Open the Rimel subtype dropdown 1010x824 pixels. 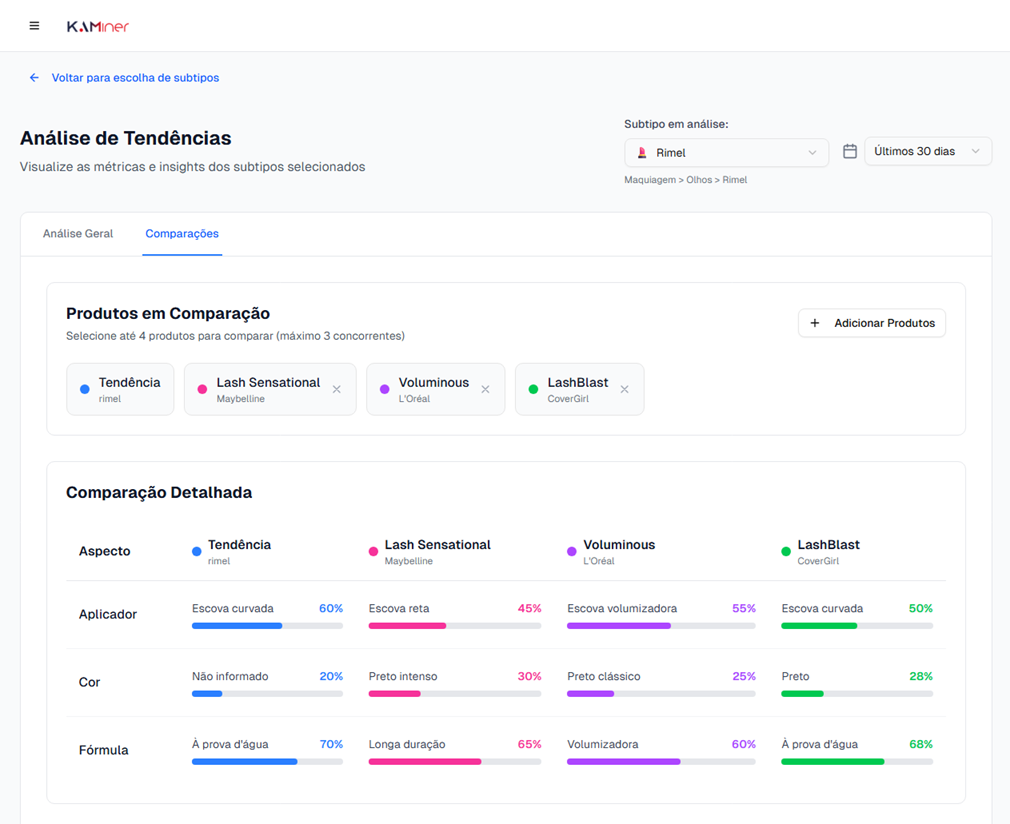click(x=726, y=153)
